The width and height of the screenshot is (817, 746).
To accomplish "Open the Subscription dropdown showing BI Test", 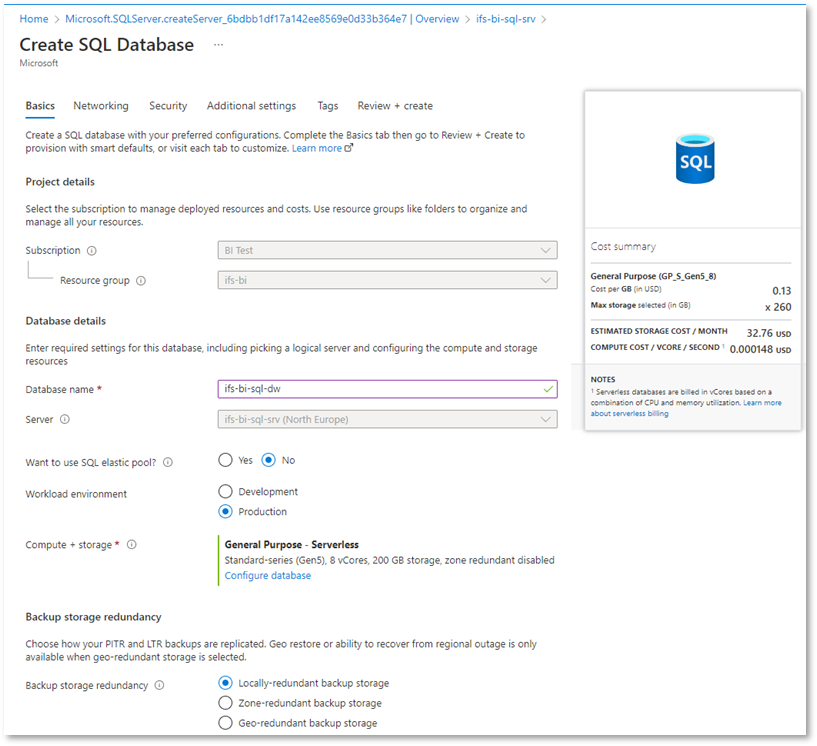I will tap(387, 250).
